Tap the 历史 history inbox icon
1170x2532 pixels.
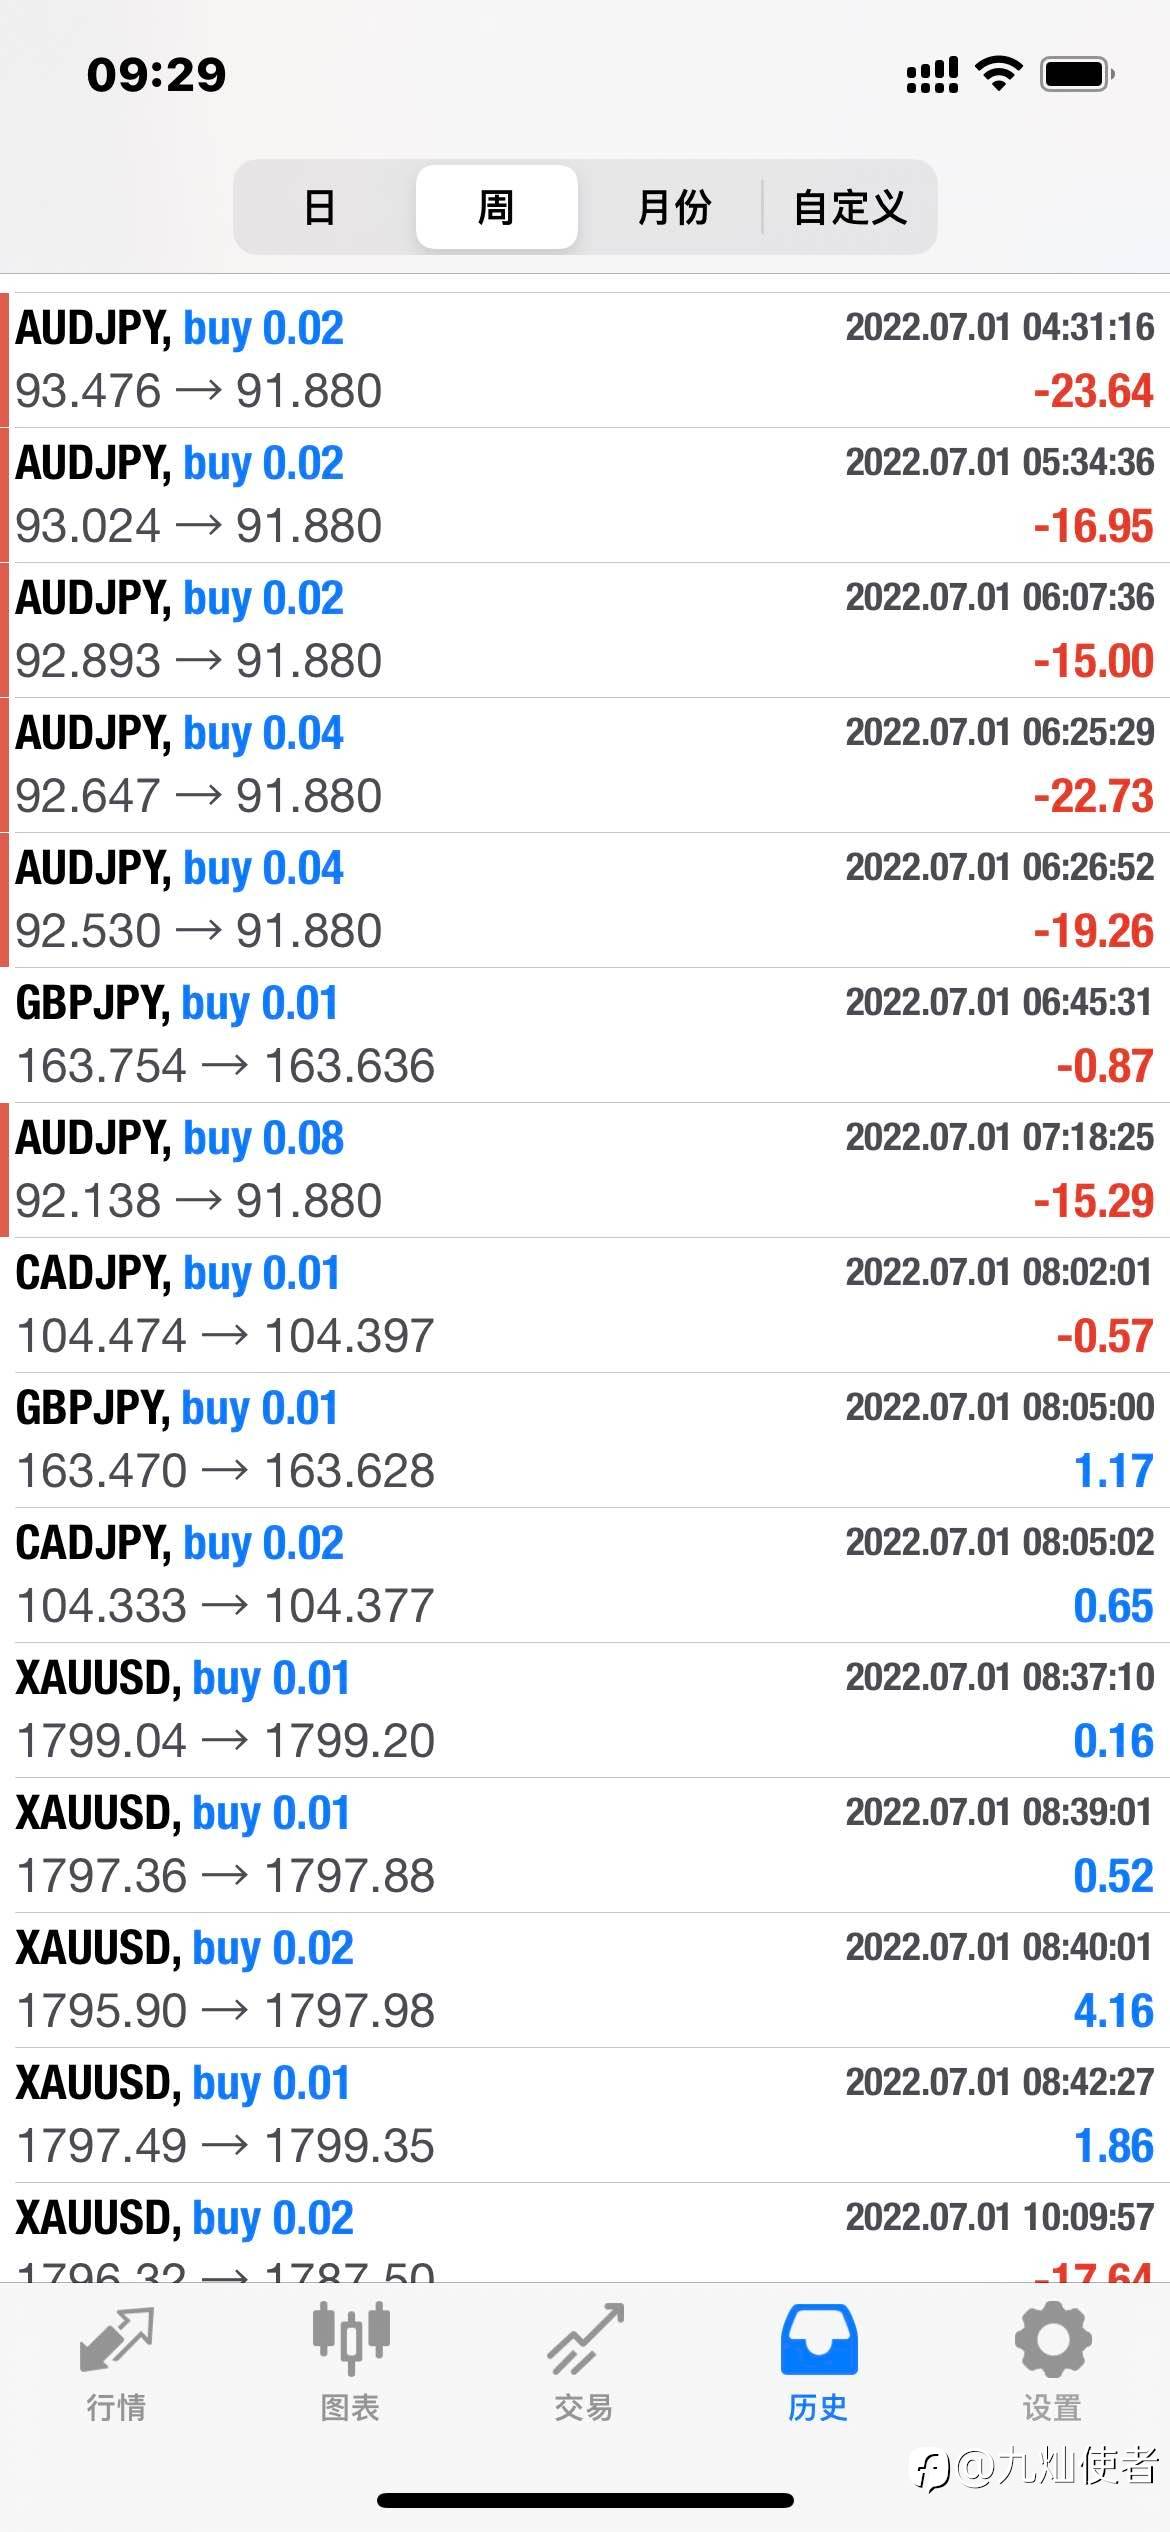point(818,2342)
